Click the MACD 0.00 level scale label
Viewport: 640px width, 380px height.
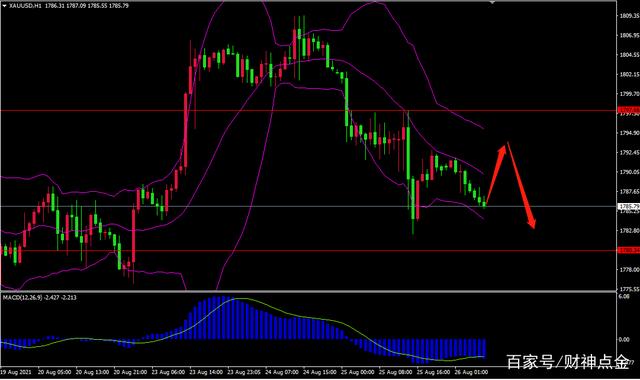(x=624, y=340)
